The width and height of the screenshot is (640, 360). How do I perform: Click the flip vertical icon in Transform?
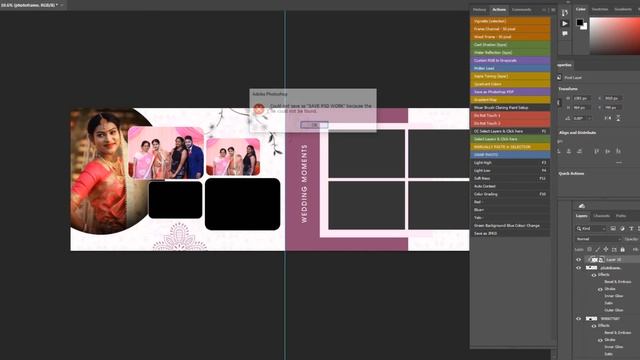[618, 118]
